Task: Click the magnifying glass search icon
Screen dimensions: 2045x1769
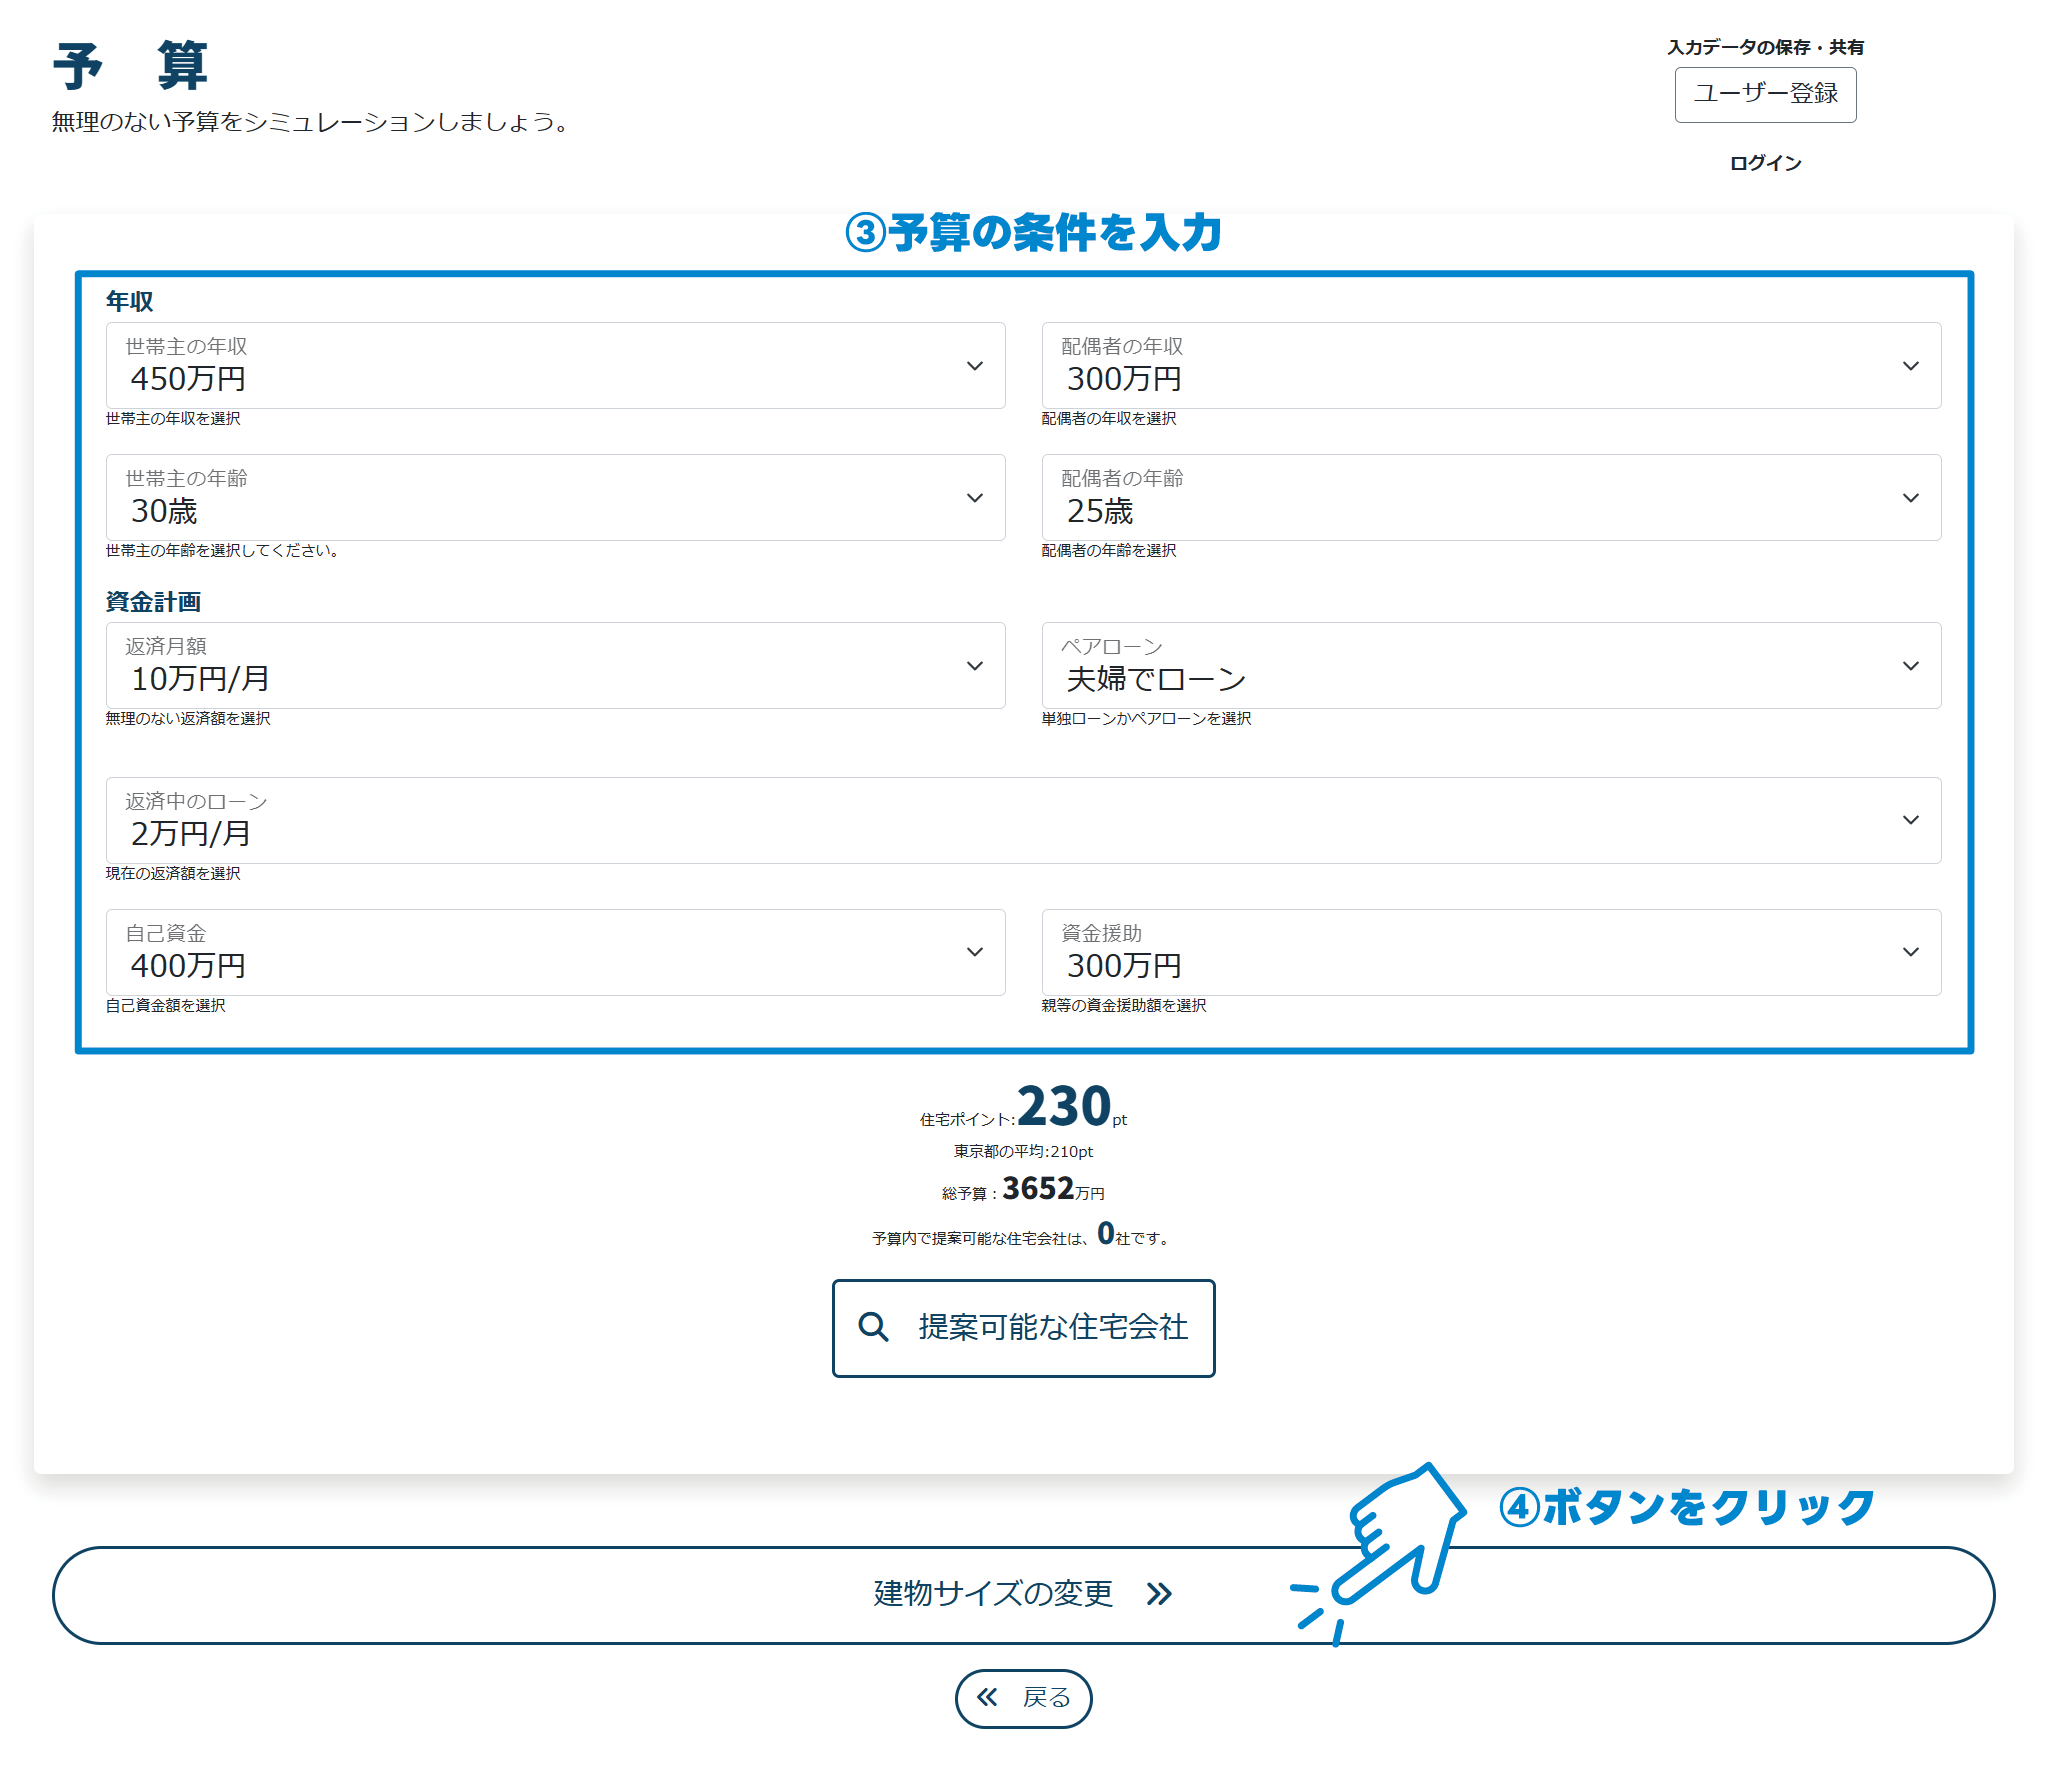Action: 873,1328
